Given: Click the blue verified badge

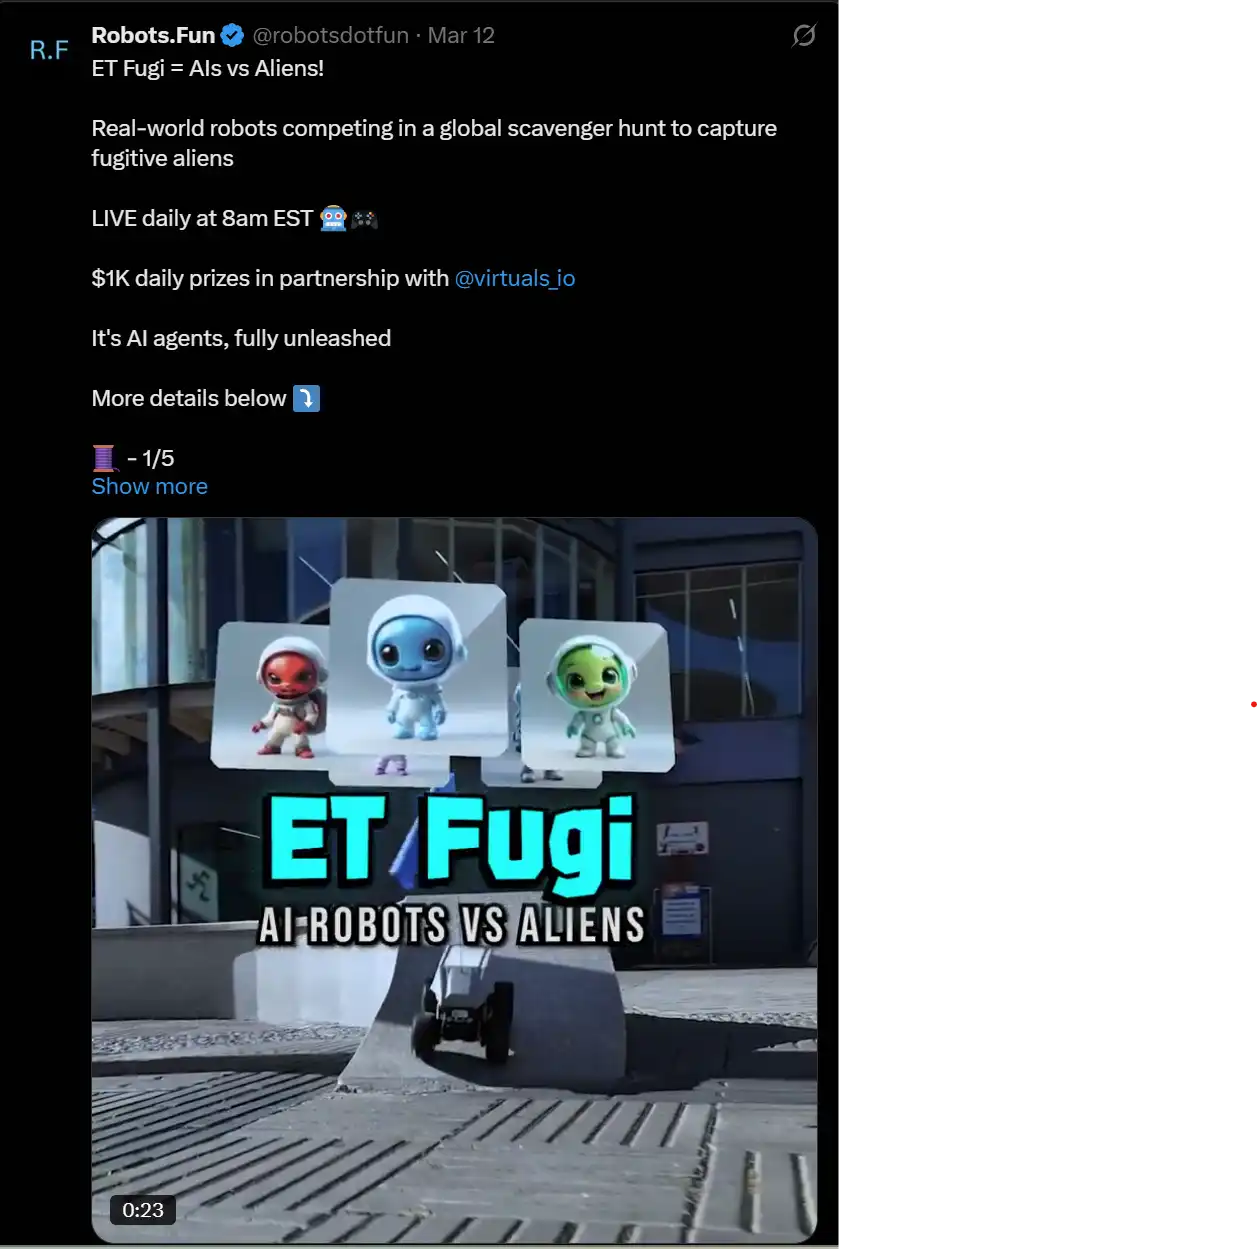Looking at the screenshot, I should [232, 36].
